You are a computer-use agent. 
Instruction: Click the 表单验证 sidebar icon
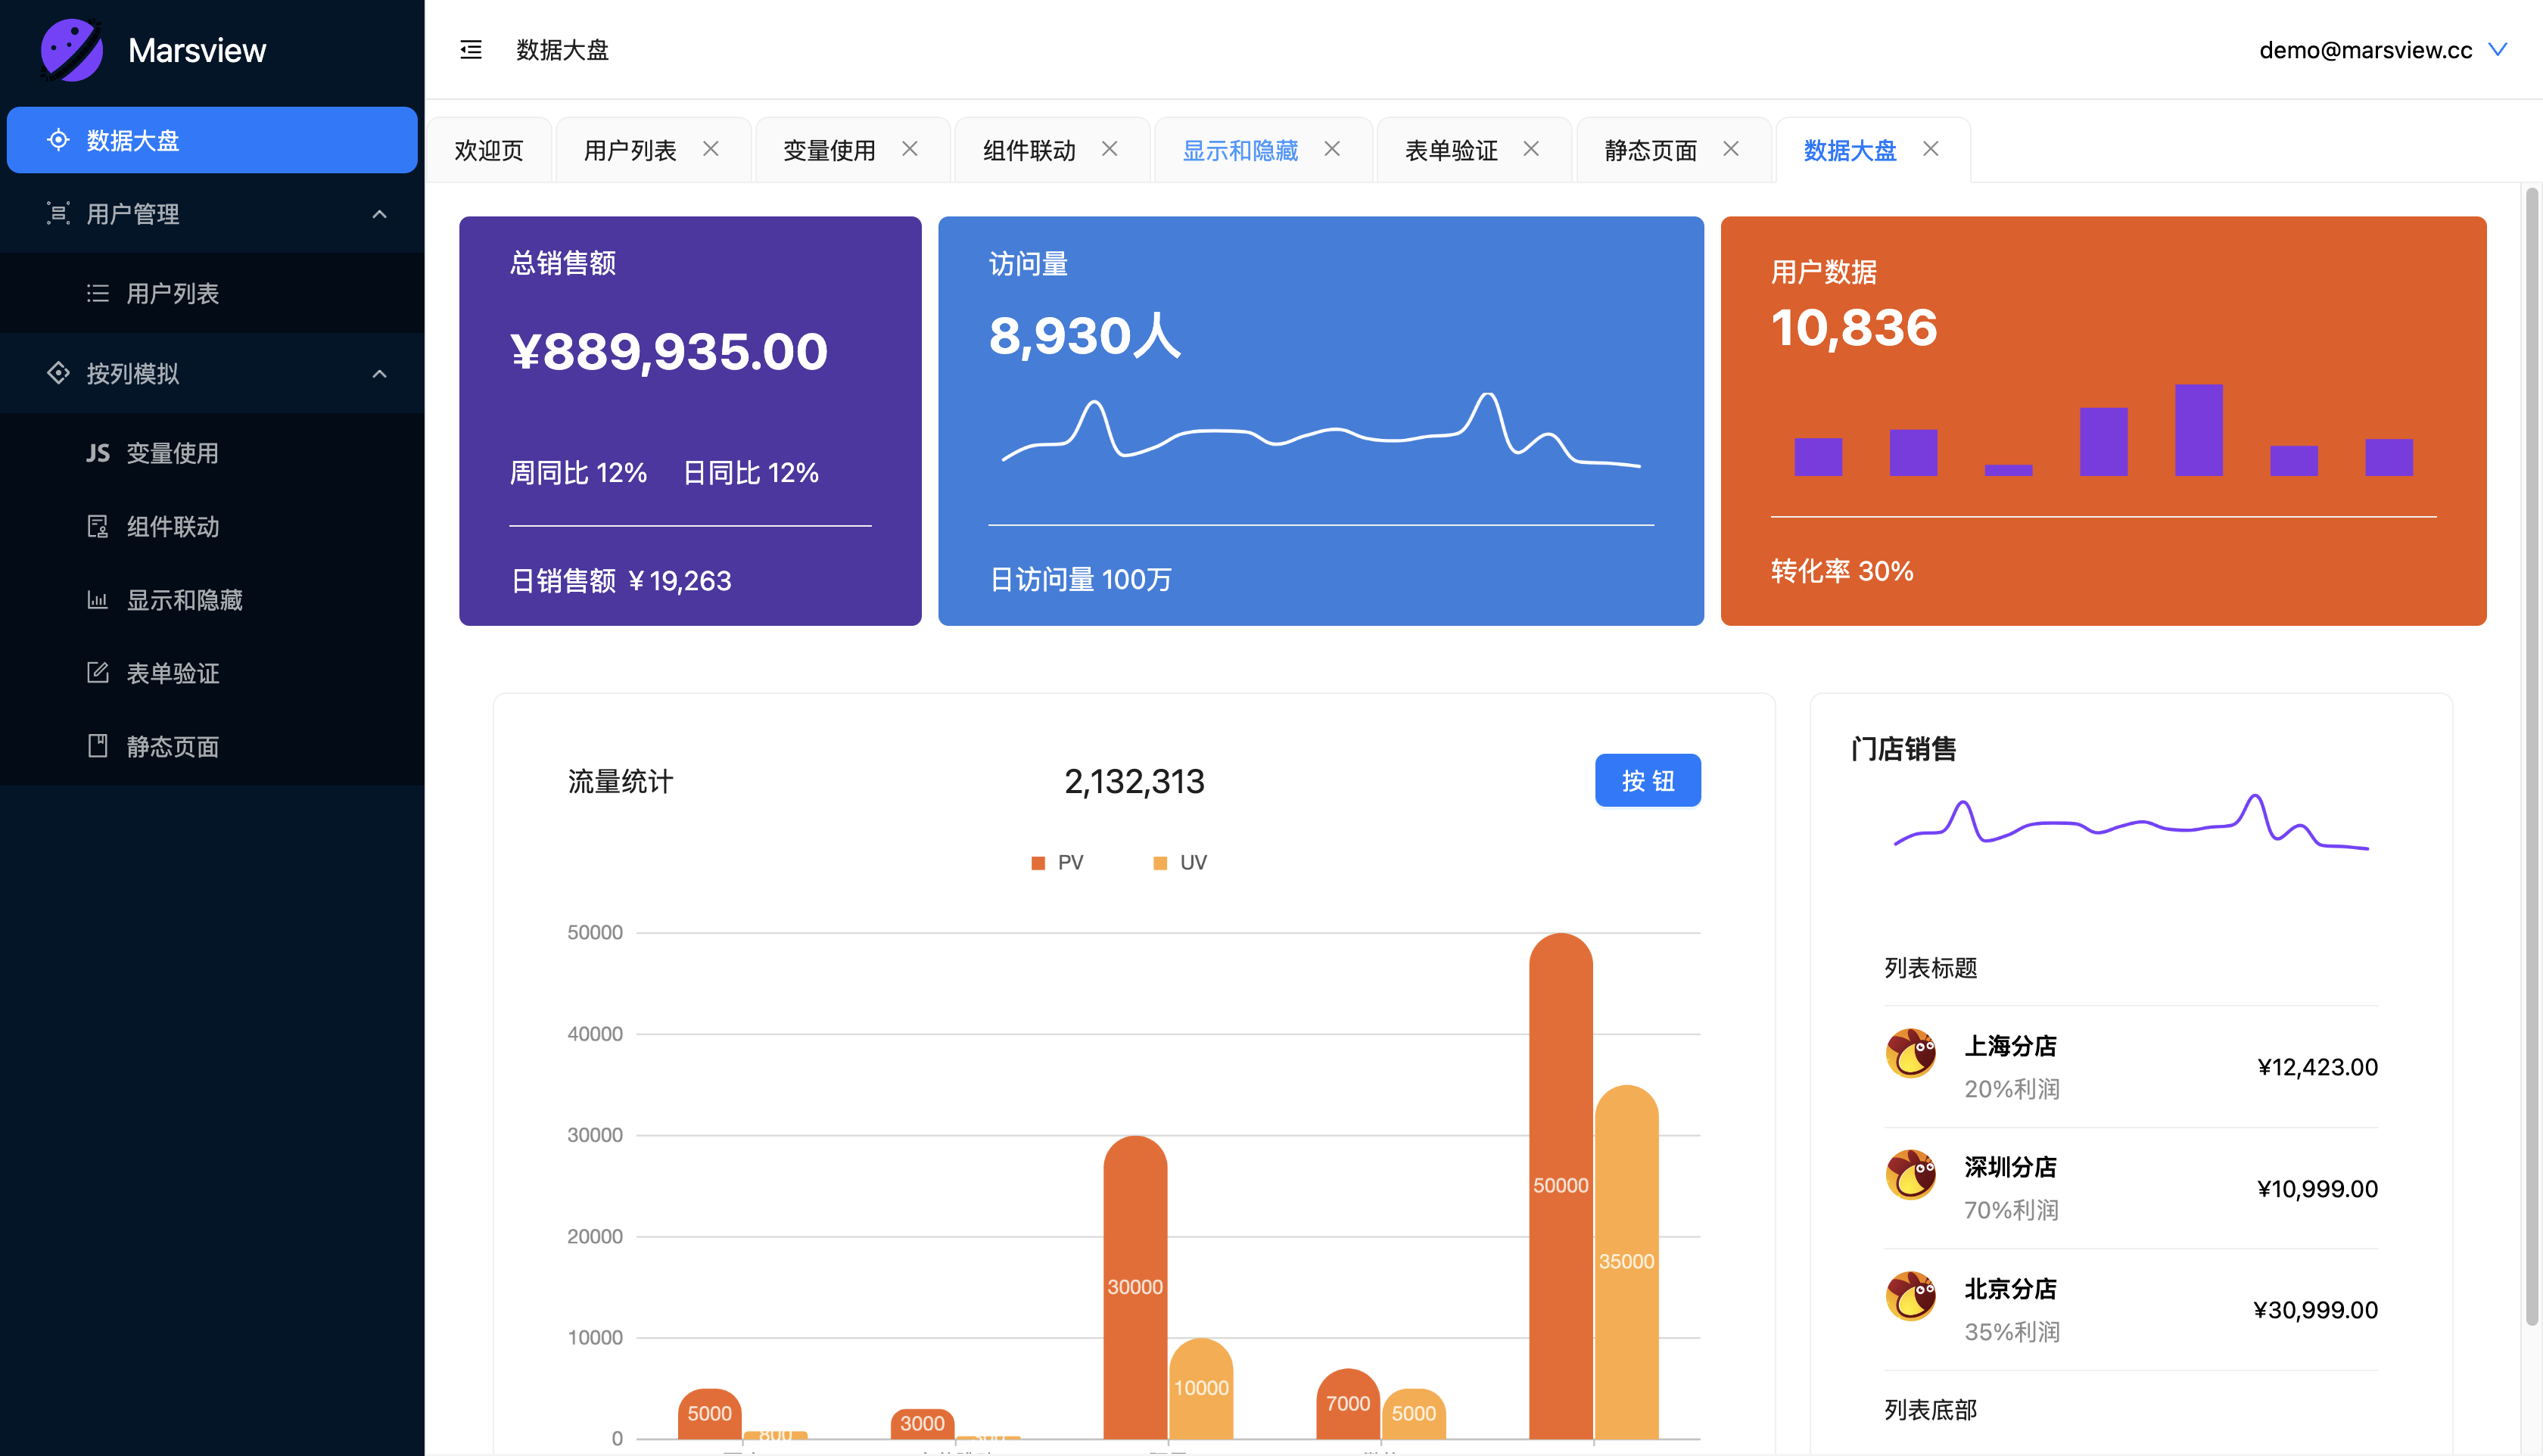pyautogui.click(x=97, y=673)
